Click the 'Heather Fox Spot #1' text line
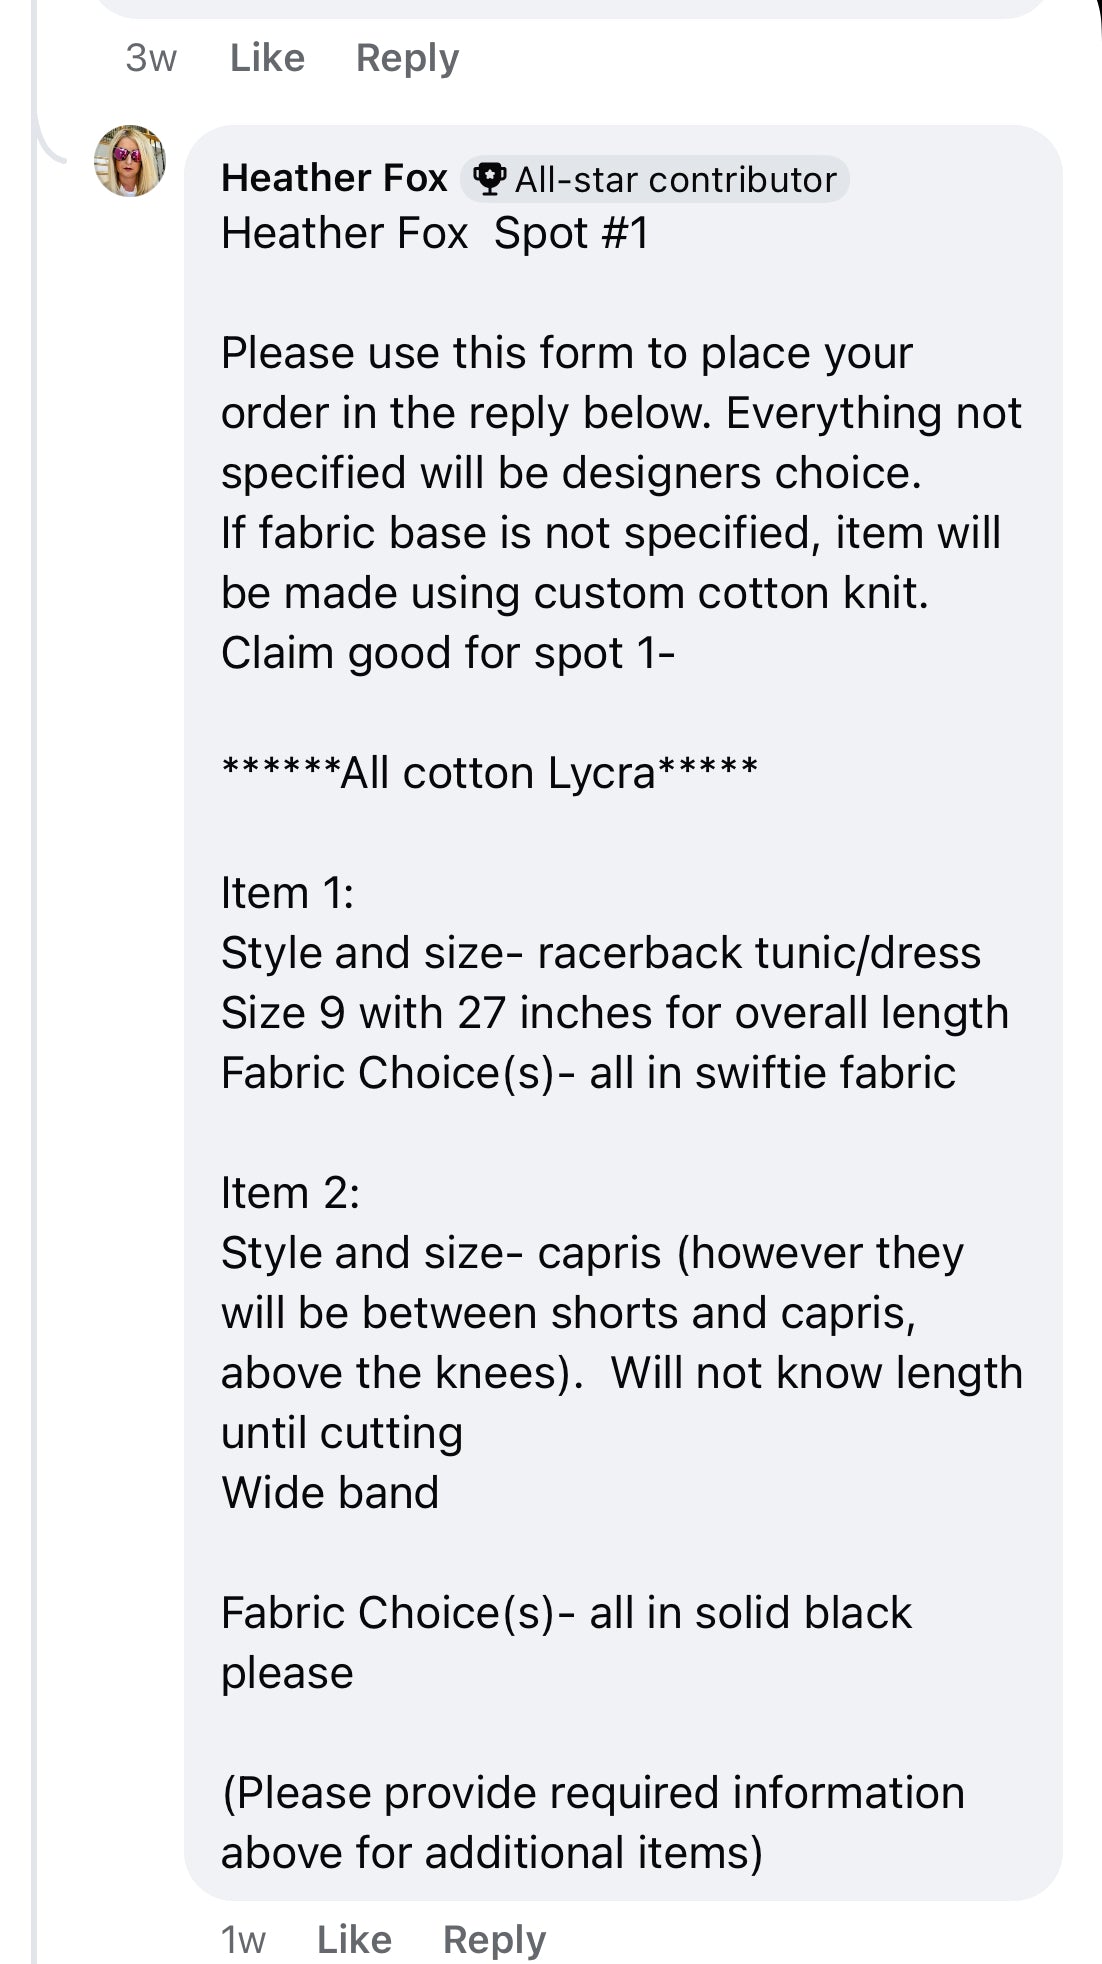Screen dimensions: 1102x1964 coord(435,234)
